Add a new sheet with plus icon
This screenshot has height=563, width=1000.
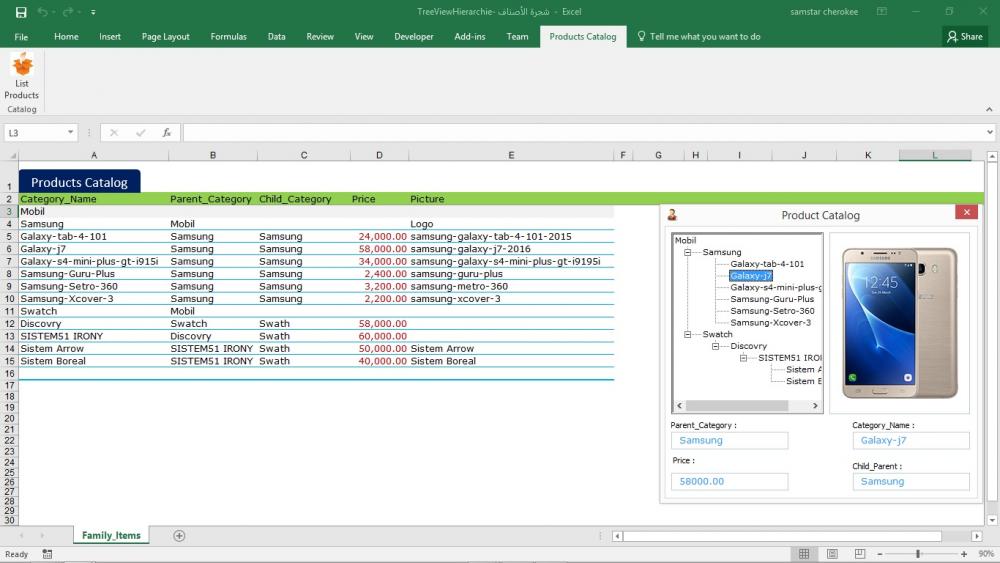[179, 536]
